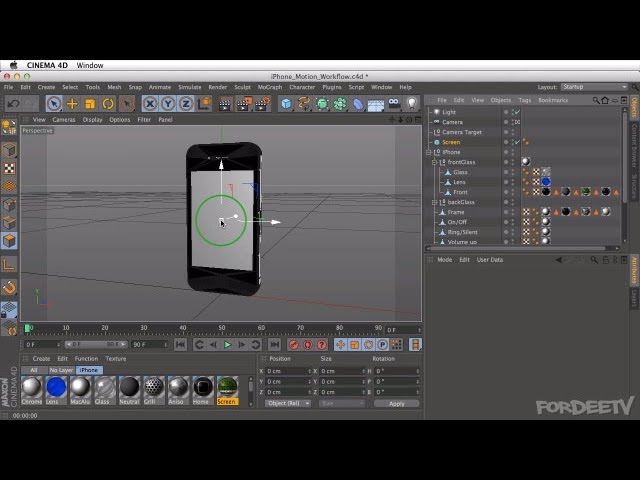Screen dimensions: 640x480
Task: Toggle Light enabled checkmark
Action: (x=517, y=112)
